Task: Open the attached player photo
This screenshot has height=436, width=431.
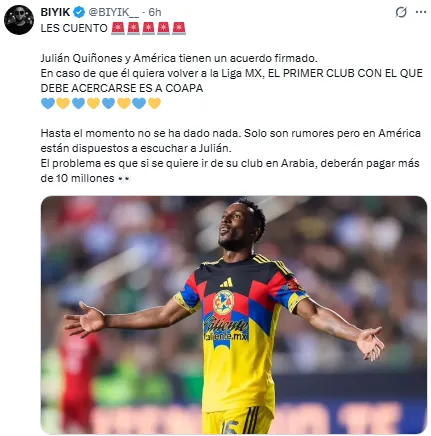Action: (x=234, y=315)
